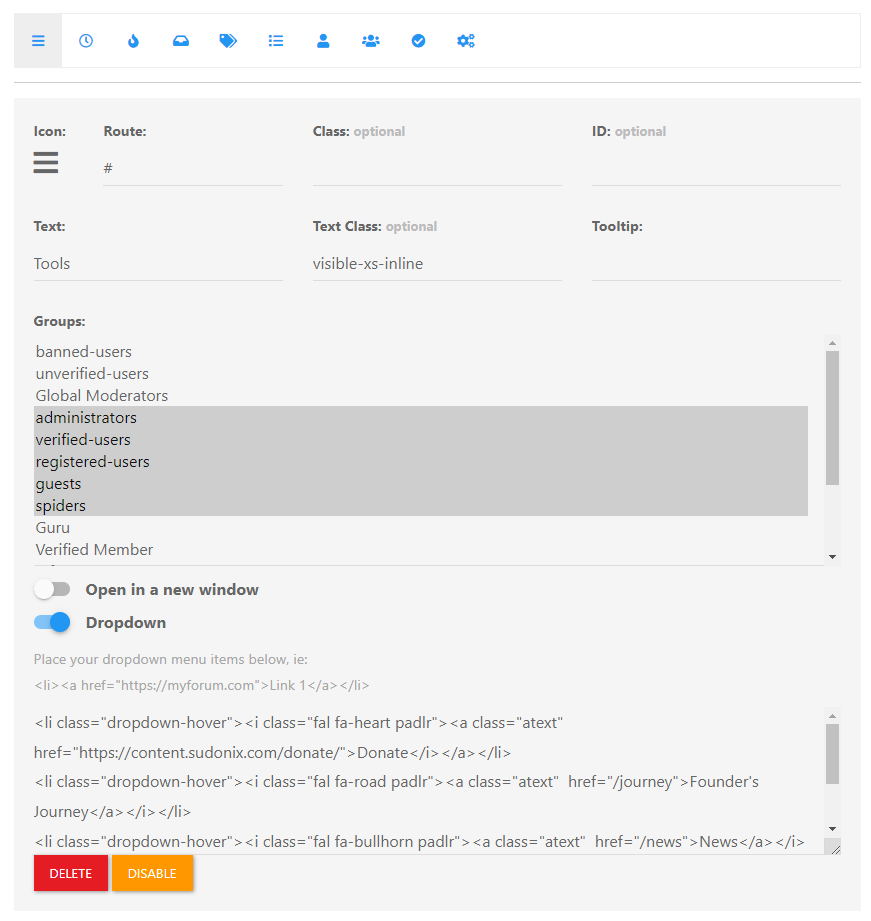
Task: Click the single user navigation icon
Action: pyautogui.click(x=323, y=41)
